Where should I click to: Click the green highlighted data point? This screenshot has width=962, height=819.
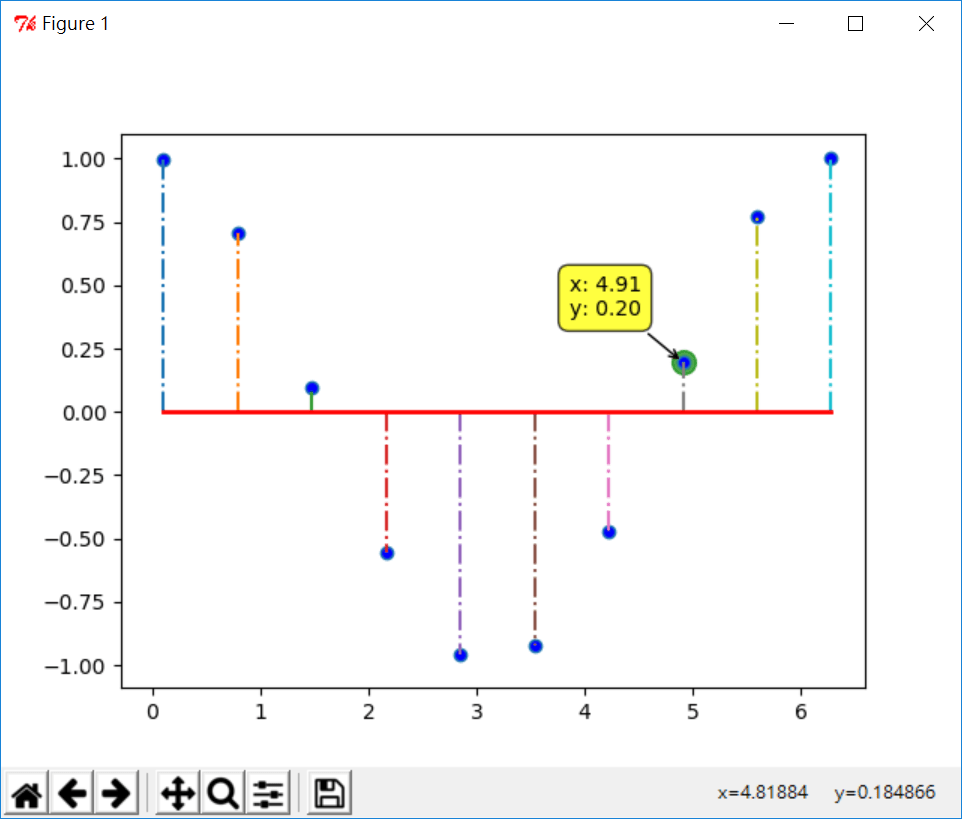pos(685,361)
